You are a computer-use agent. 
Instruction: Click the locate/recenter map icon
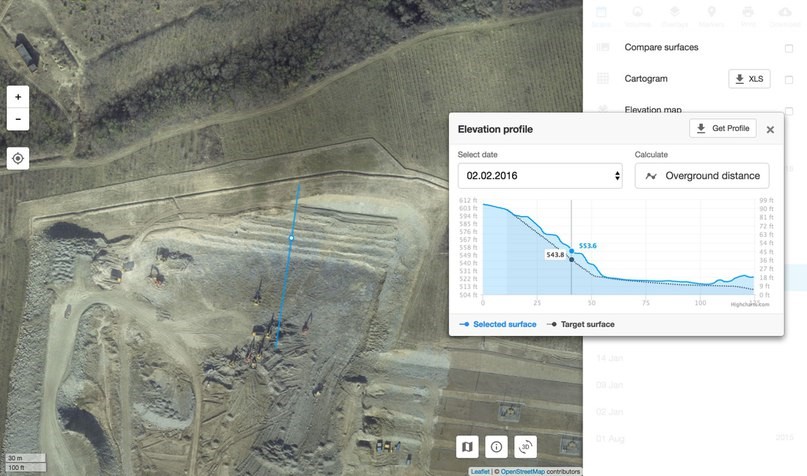tap(18, 158)
